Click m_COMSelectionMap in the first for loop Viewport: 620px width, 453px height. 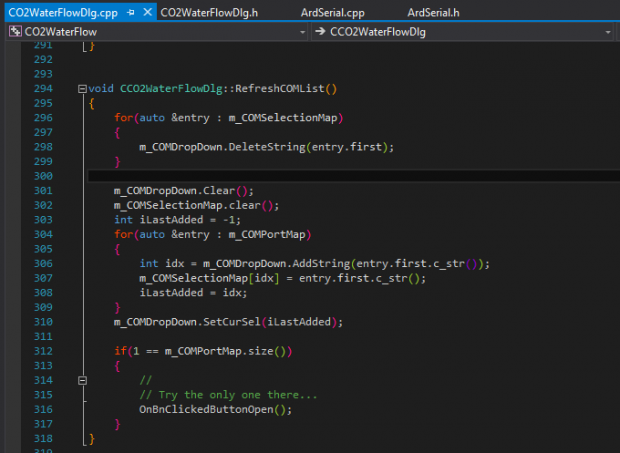click(283, 118)
